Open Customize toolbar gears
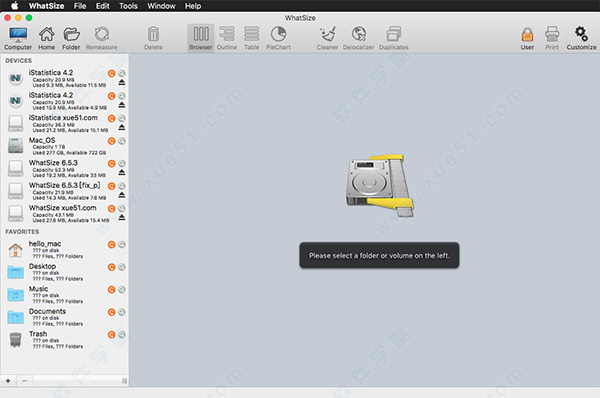 click(581, 38)
